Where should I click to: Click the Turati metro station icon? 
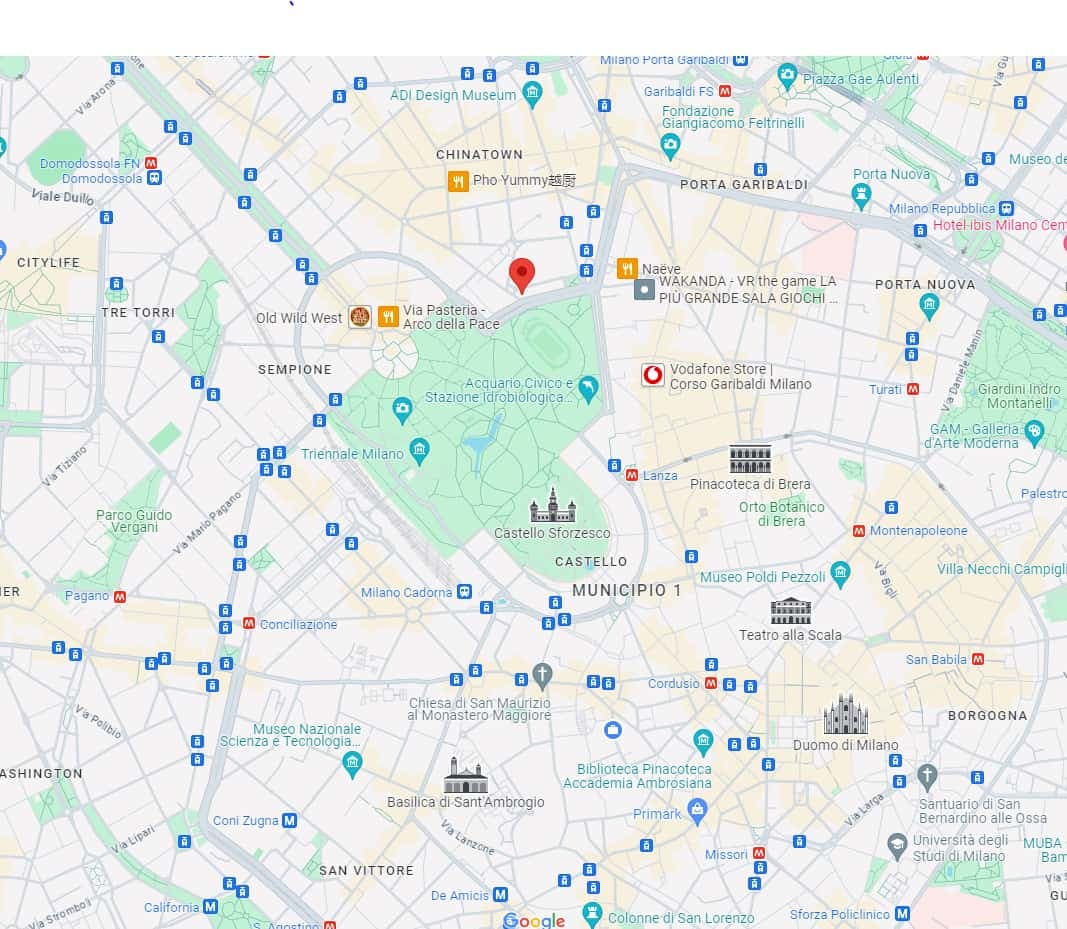(913, 389)
